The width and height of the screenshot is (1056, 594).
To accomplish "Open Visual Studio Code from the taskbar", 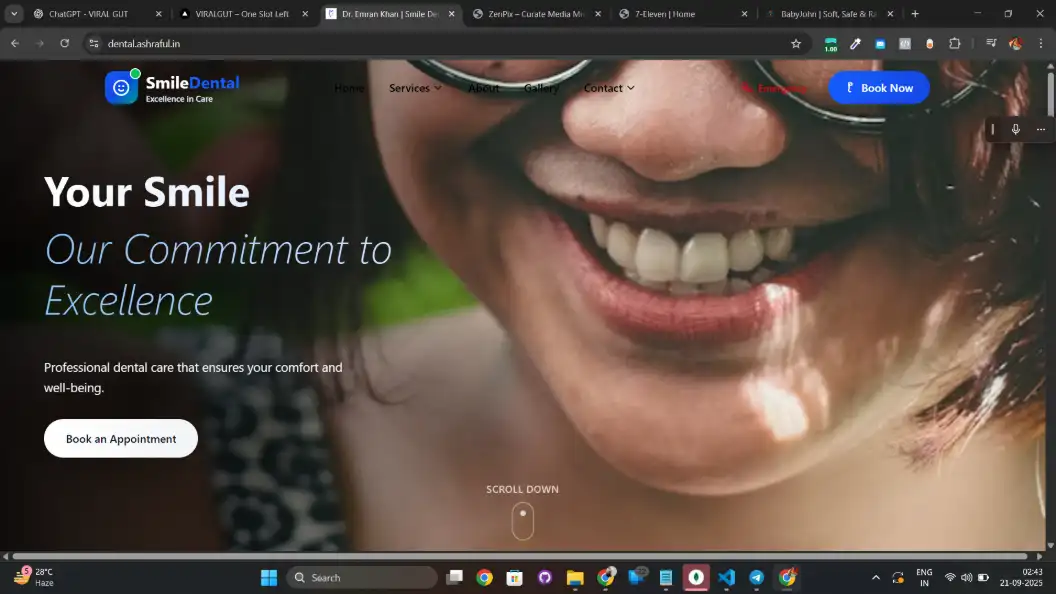I will coord(727,578).
